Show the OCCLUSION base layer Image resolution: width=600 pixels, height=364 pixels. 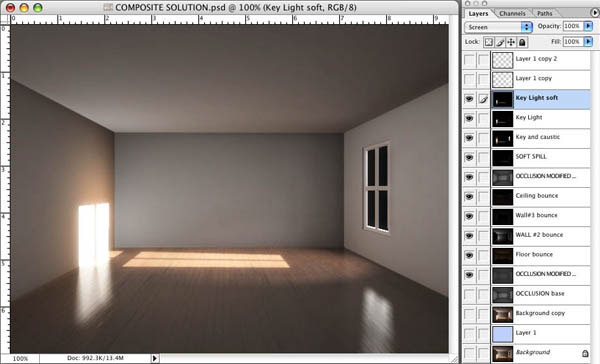469,294
